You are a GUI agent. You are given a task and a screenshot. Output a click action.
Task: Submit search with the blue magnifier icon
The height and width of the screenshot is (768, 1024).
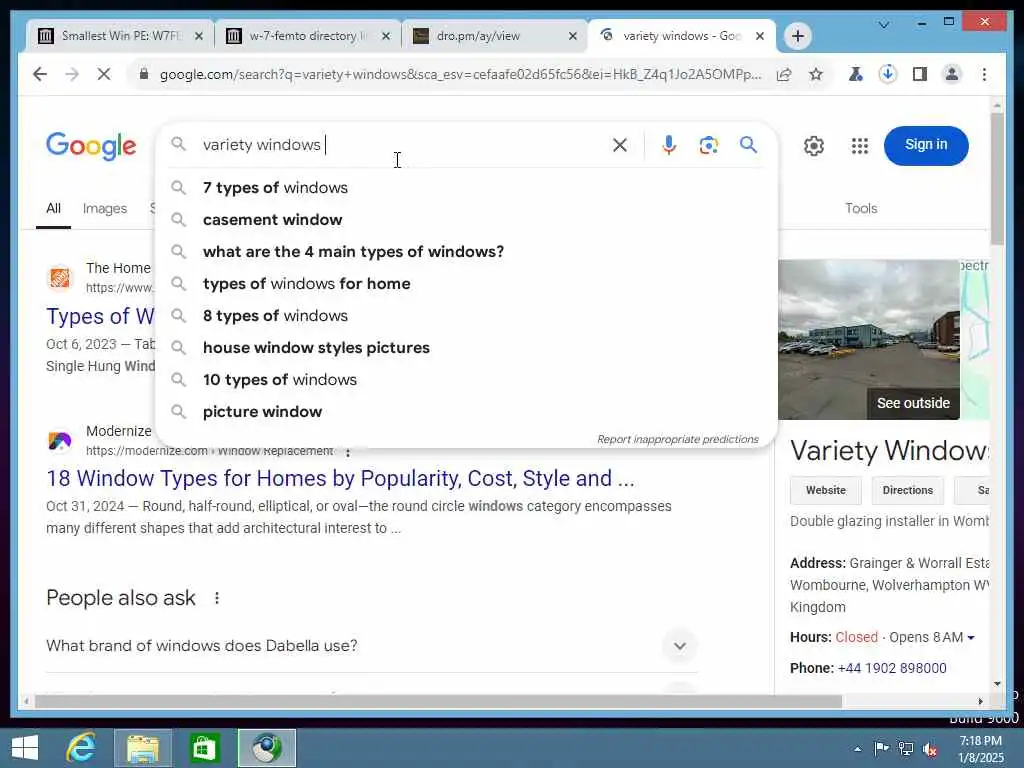pos(748,145)
